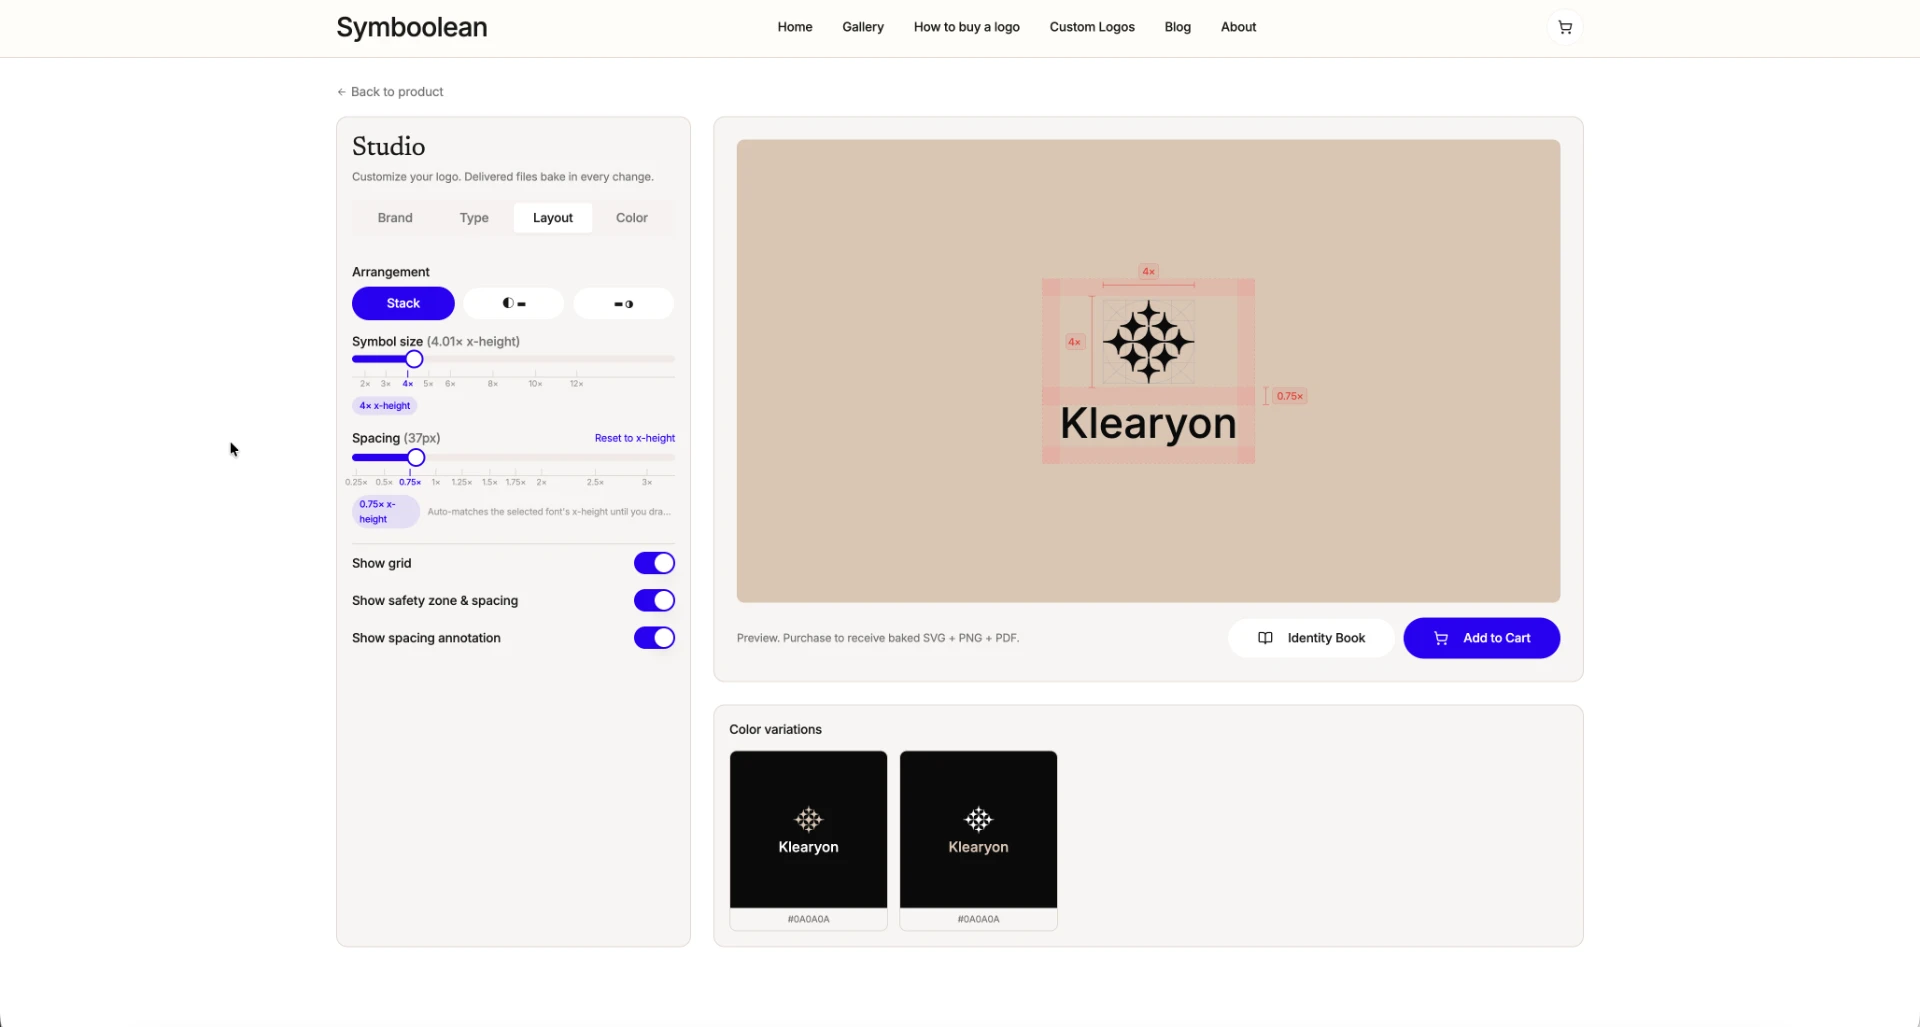Open the About page
The image size is (1920, 1027).
(x=1238, y=27)
